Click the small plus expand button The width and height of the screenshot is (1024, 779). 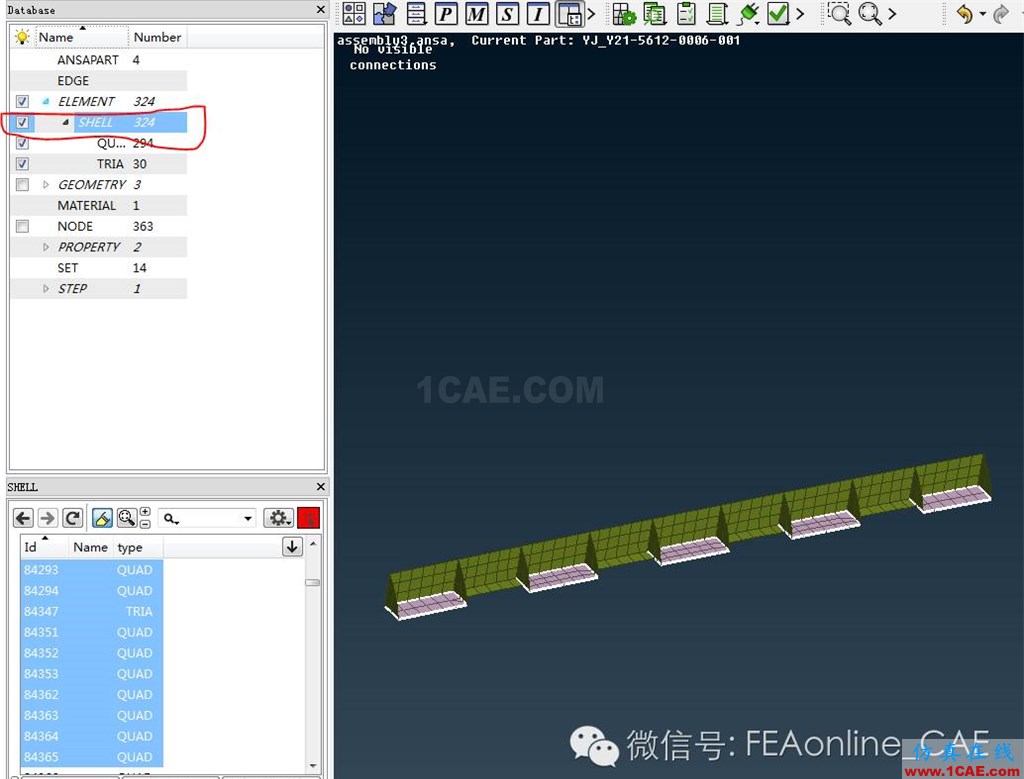click(x=145, y=512)
